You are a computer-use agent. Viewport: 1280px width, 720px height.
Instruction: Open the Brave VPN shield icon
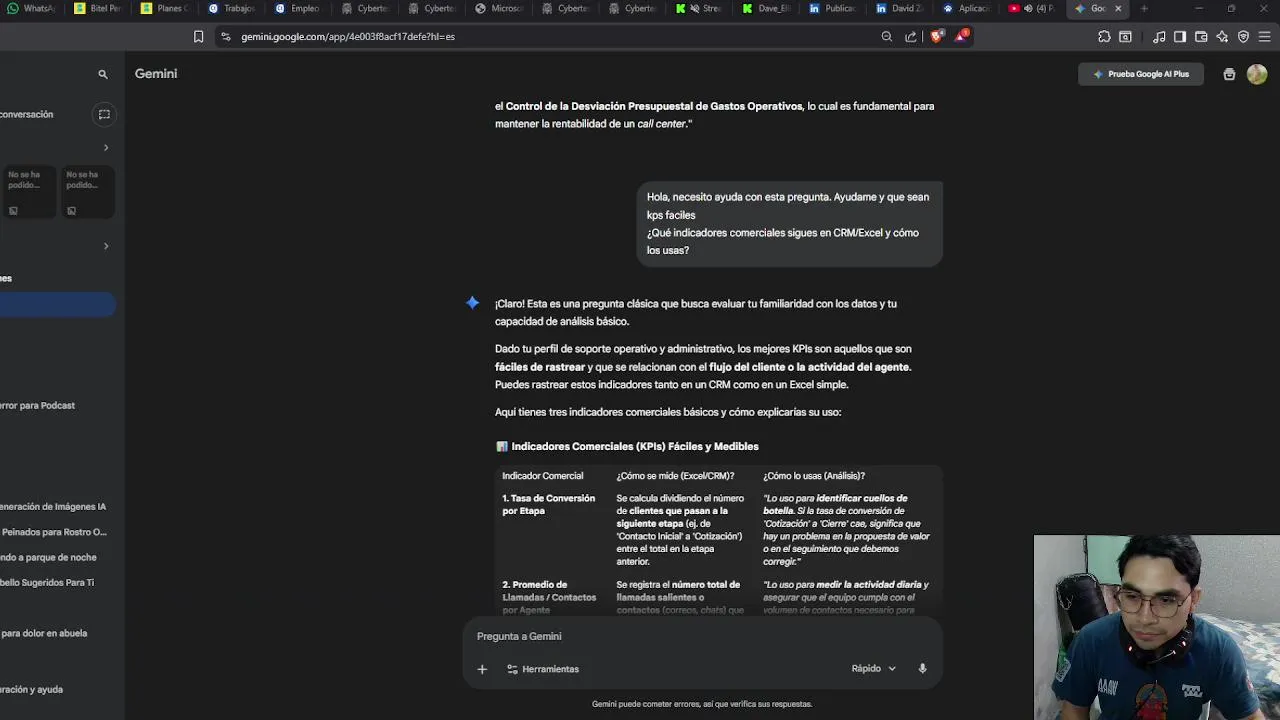[1243, 36]
